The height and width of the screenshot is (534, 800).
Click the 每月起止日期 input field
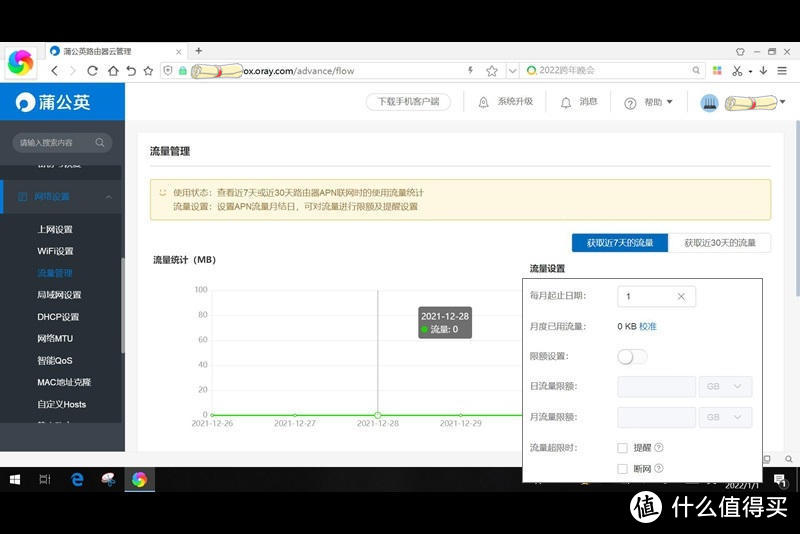click(x=657, y=296)
